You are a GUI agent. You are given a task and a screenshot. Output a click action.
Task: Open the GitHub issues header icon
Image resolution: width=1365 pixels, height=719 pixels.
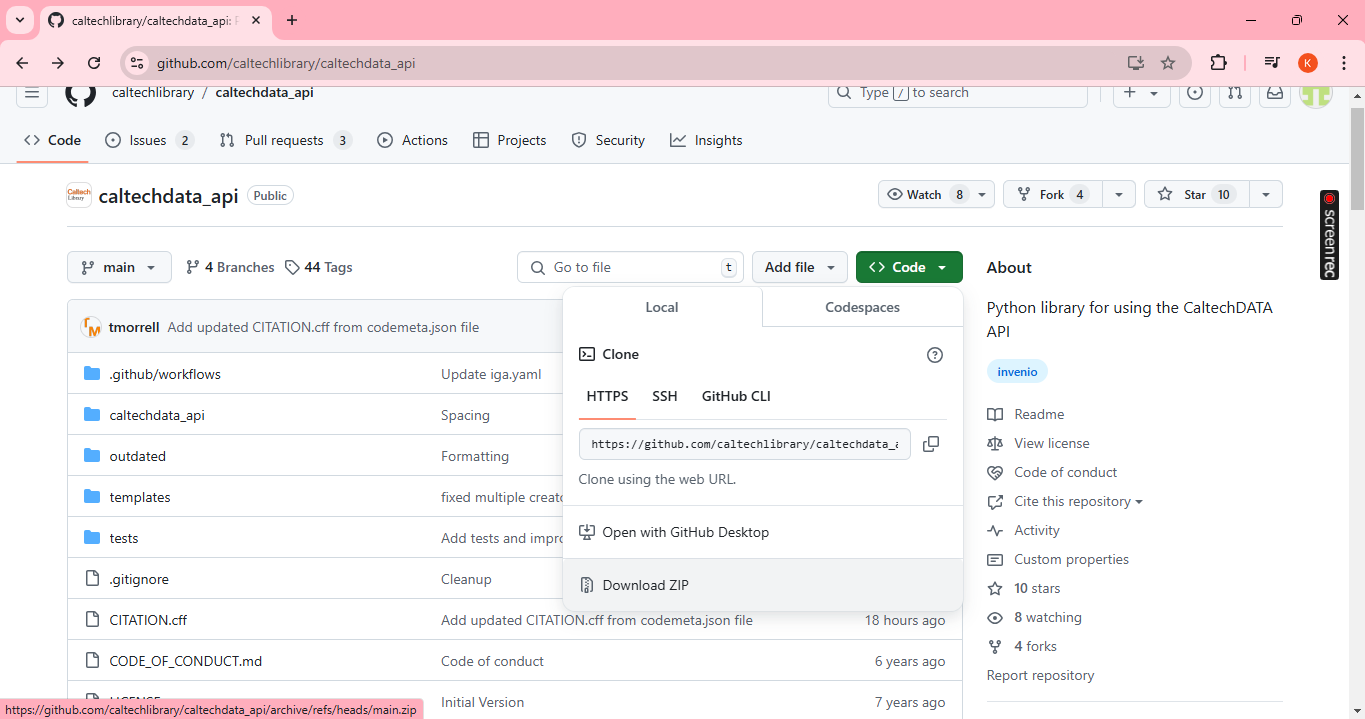tap(1194, 93)
